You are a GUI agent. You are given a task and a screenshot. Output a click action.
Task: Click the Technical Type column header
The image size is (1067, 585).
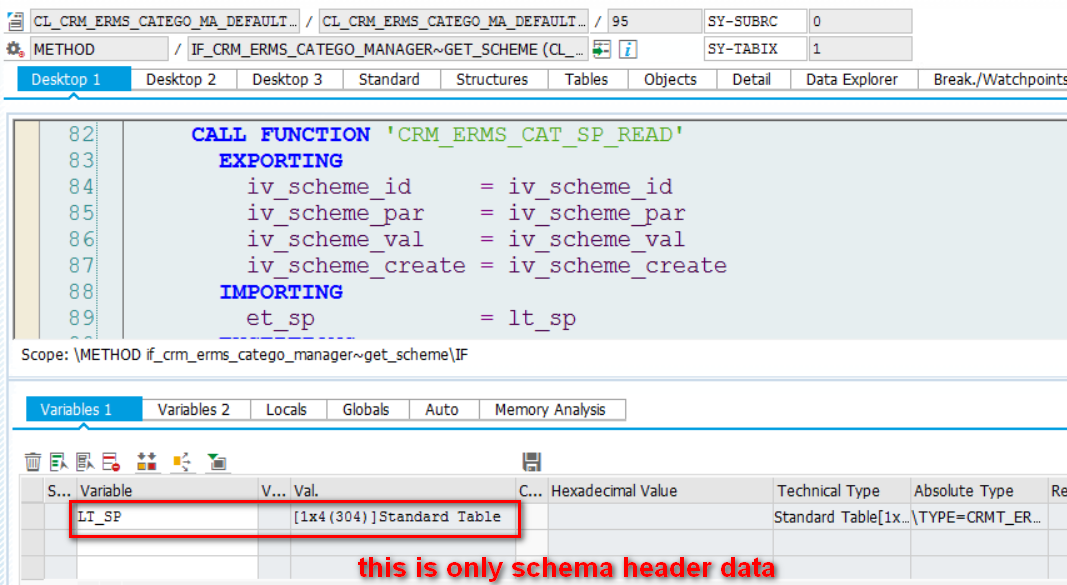[842, 490]
